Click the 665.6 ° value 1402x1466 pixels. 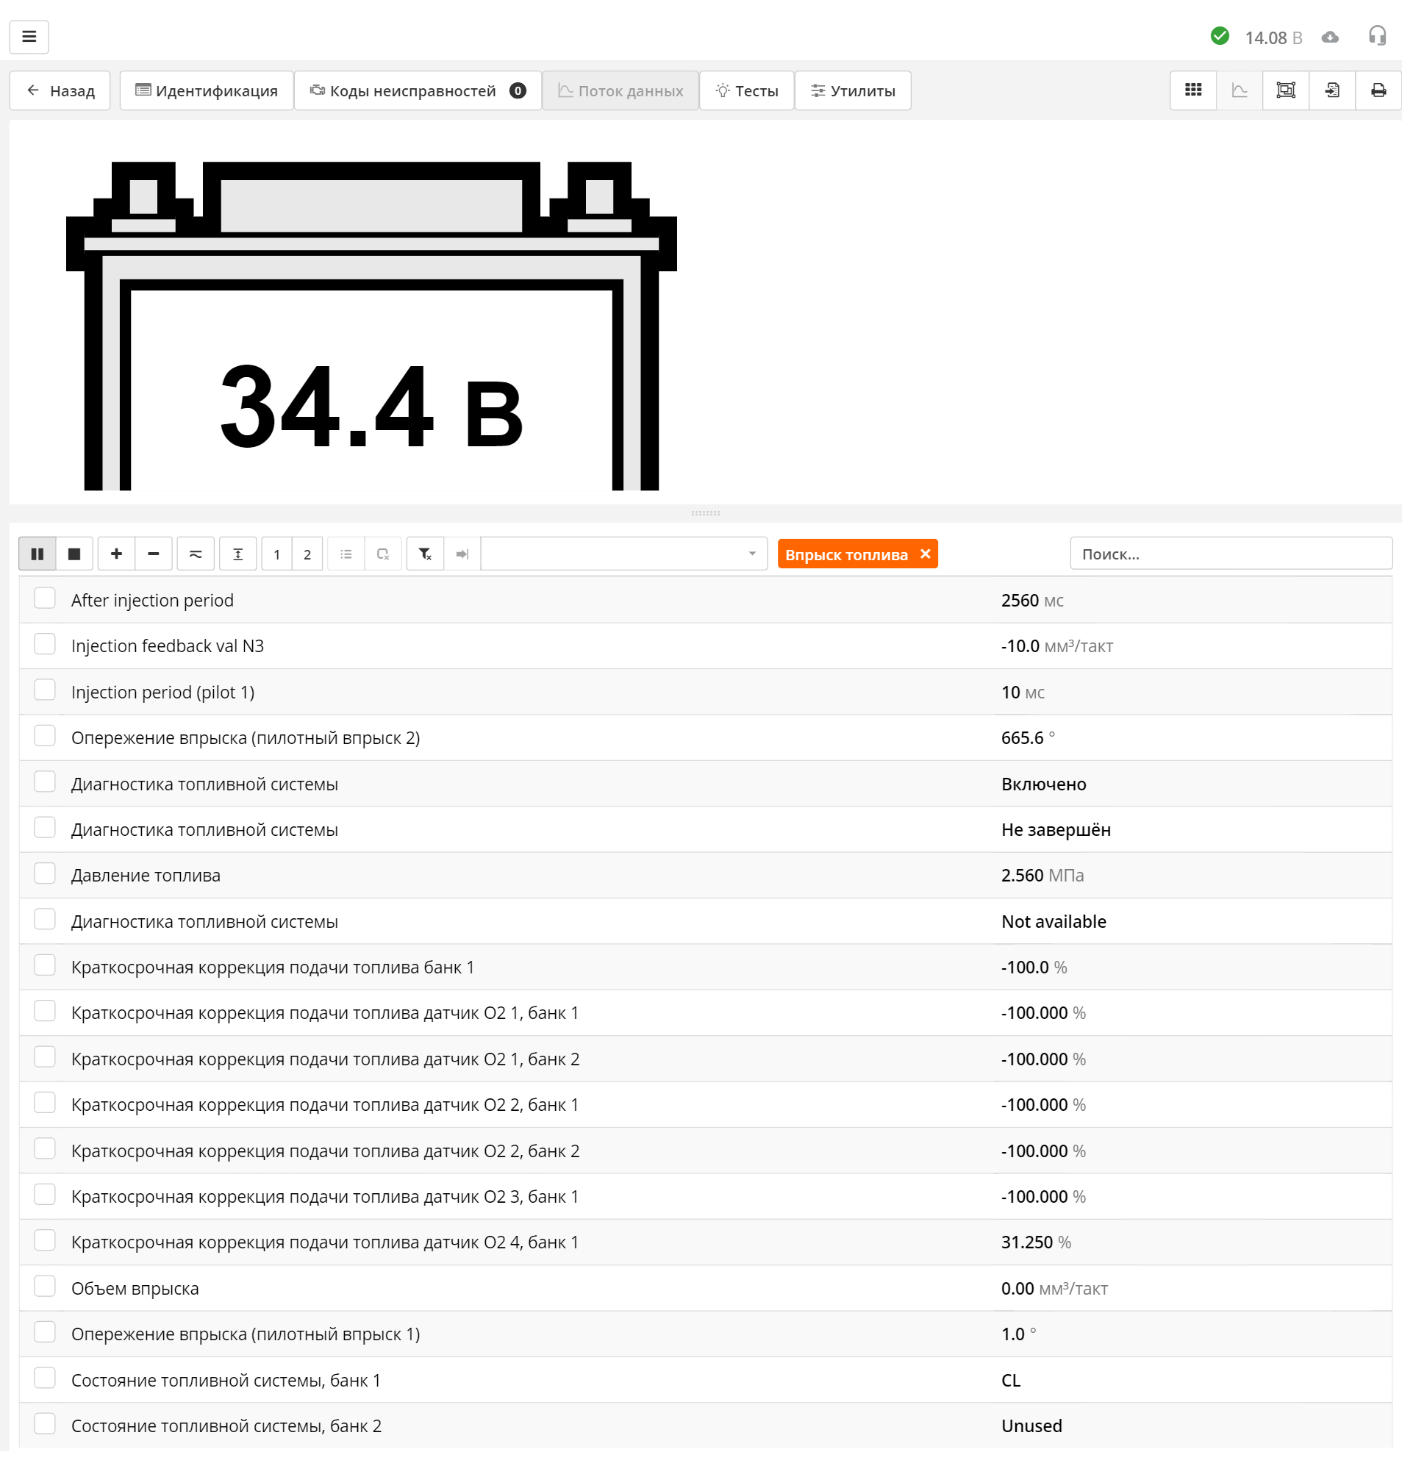point(1028,738)
